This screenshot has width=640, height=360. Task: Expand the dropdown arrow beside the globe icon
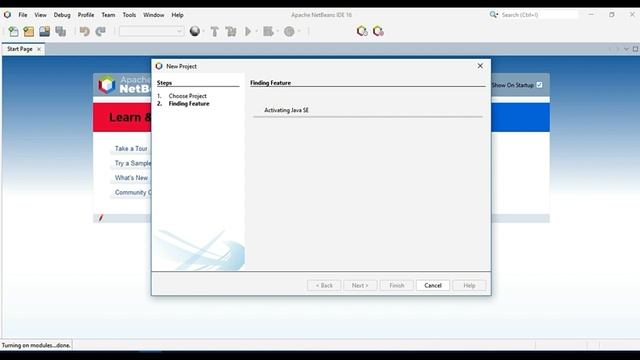click(204, 31)
